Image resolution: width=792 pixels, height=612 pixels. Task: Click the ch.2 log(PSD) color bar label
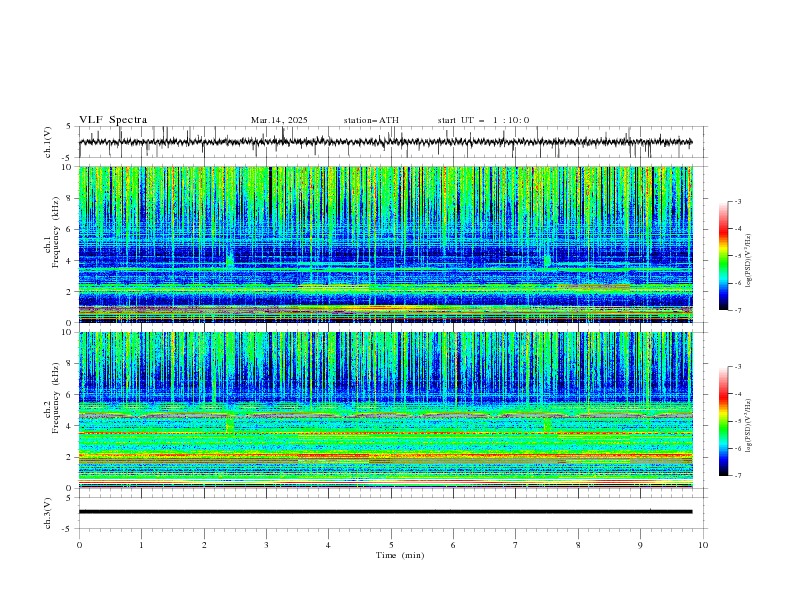click(749, 426)
